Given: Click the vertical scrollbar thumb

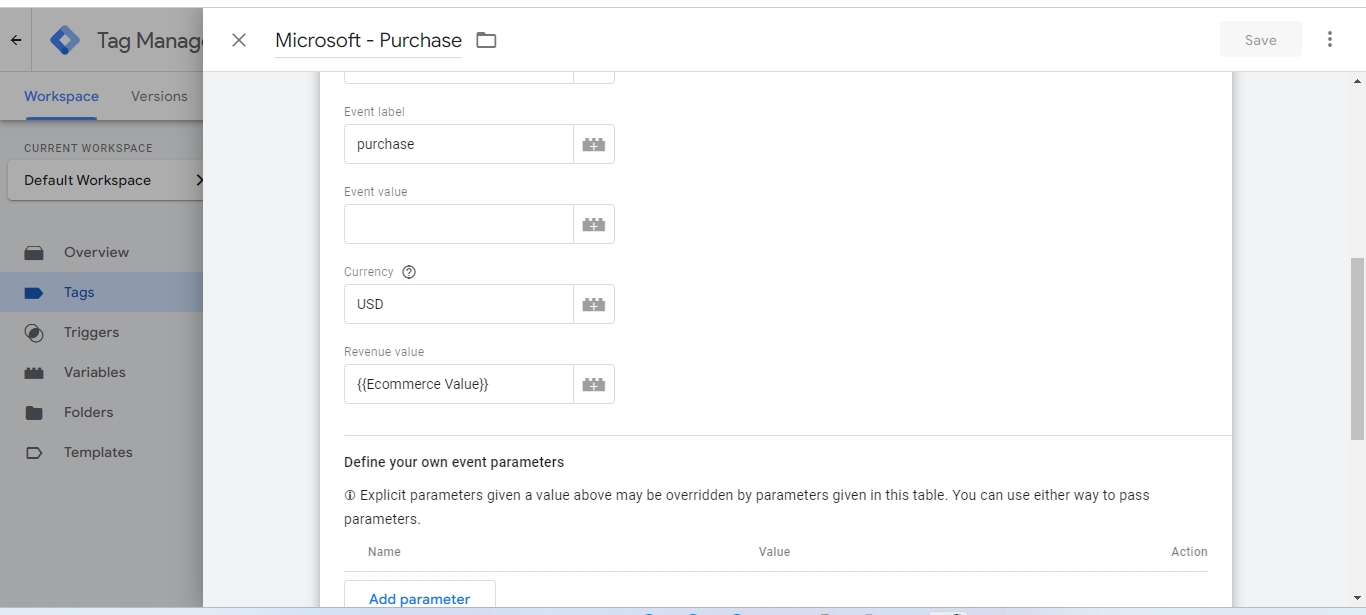Looking at the screenshot, I should [1357, 348].
